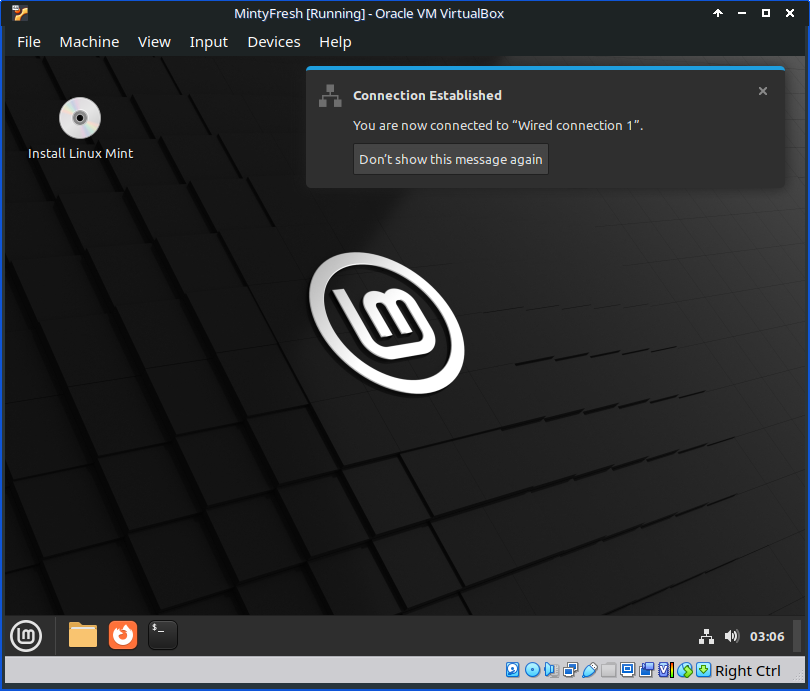Click the show desktop strip at panel edge
810x691 pixels.
pyautogui.click(x=797, y=636)
